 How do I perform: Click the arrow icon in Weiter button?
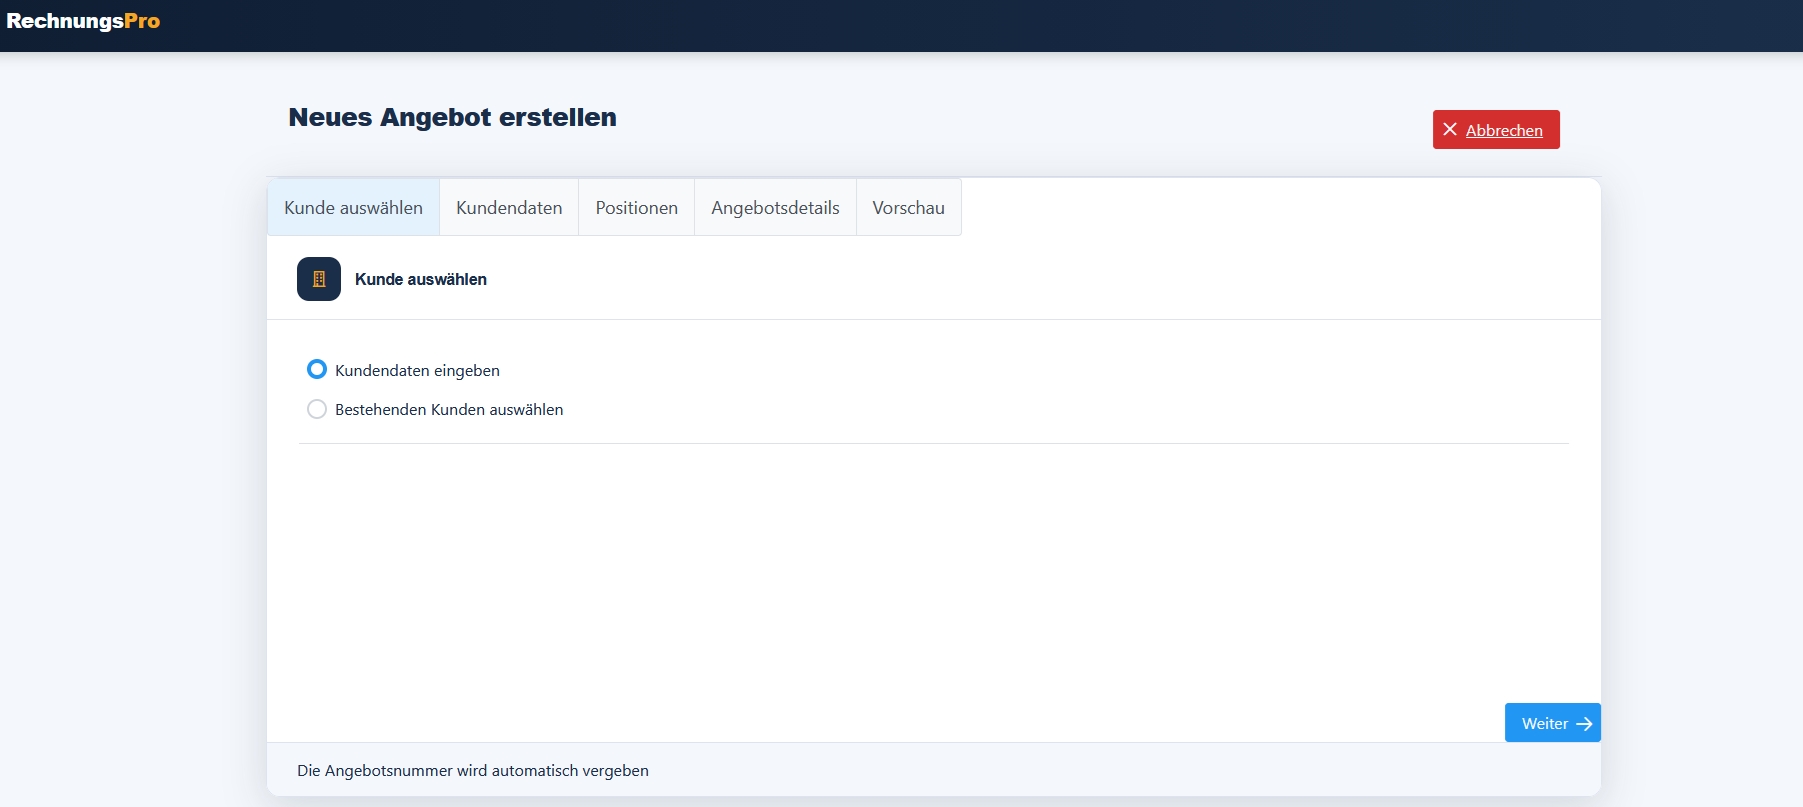[1584, 724]
